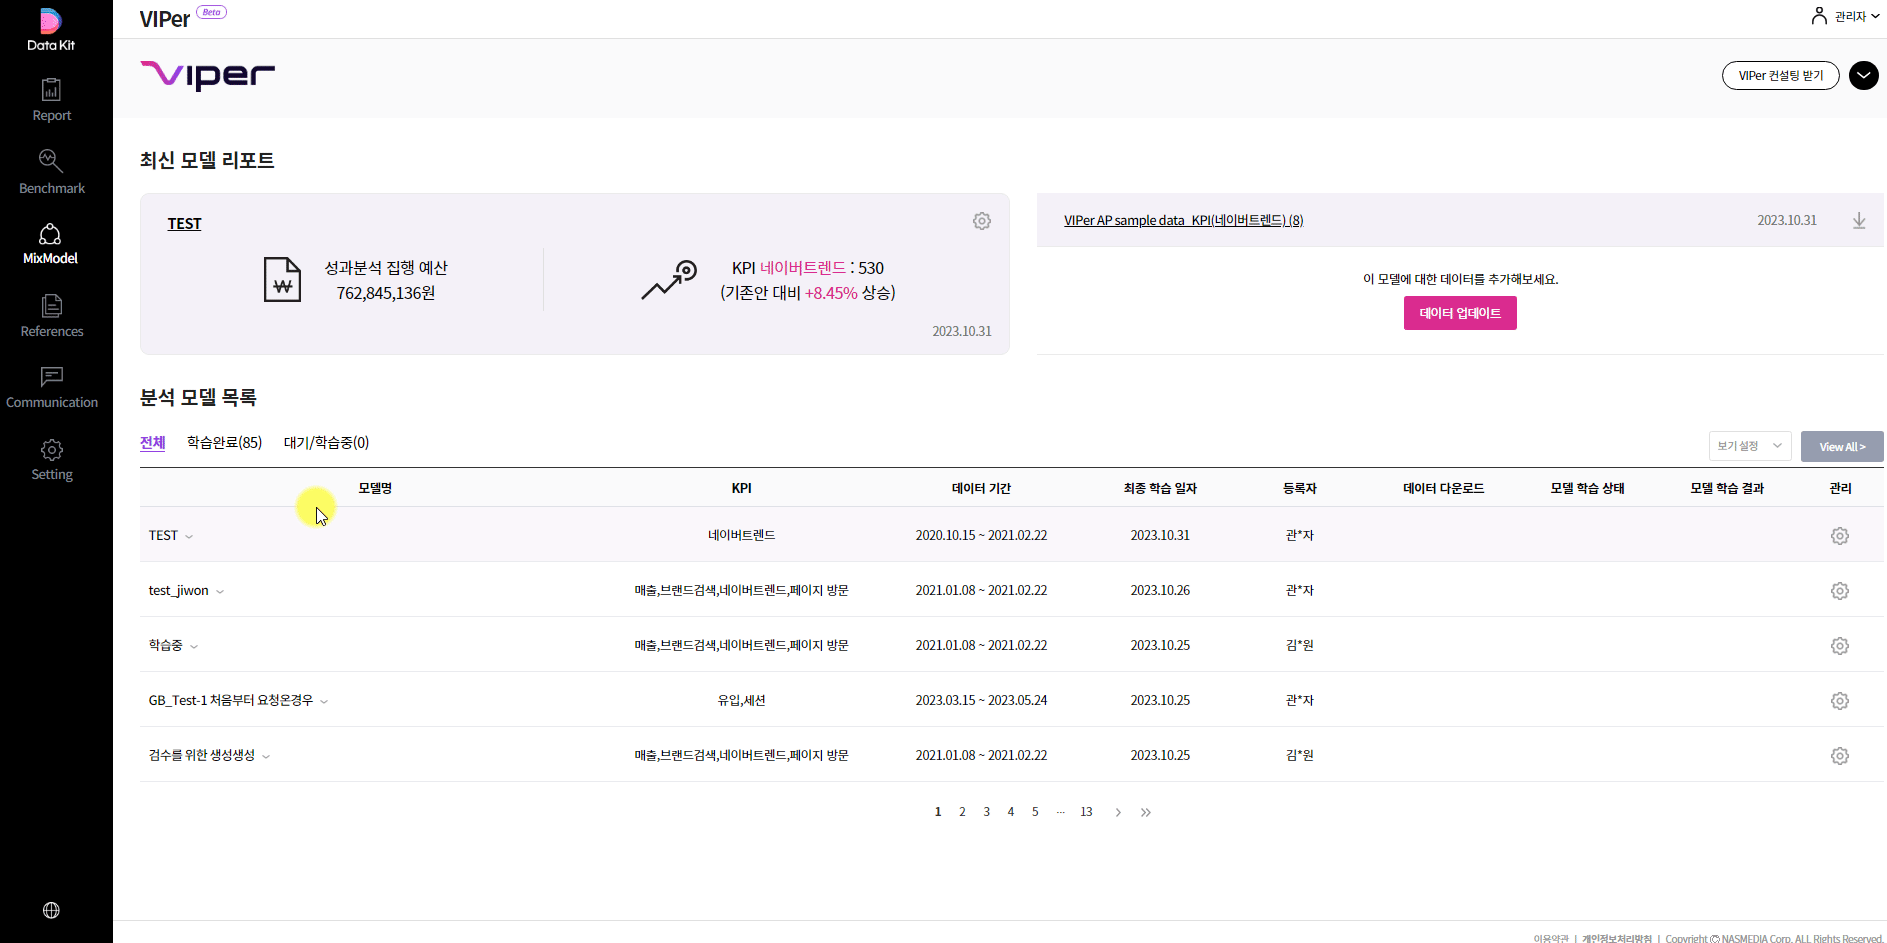
Task: Open References from the sidebar
Action: (x=51, y=316)
